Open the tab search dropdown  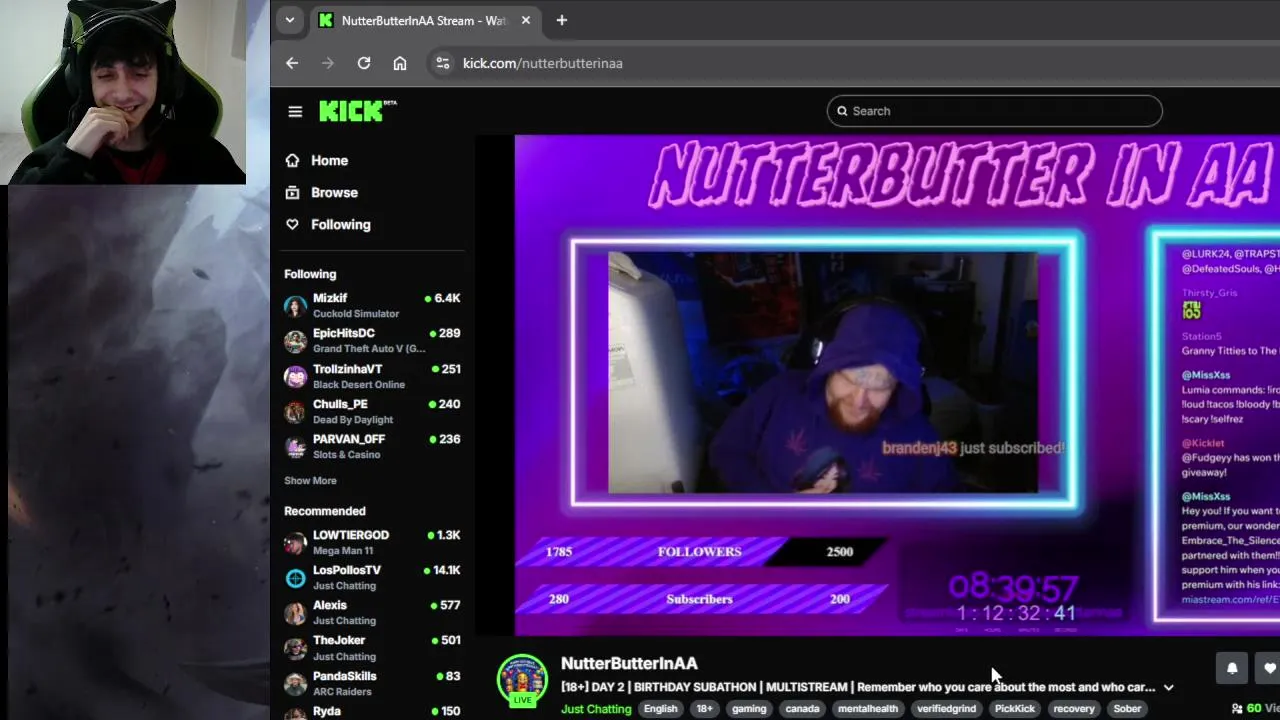(289, 20)
